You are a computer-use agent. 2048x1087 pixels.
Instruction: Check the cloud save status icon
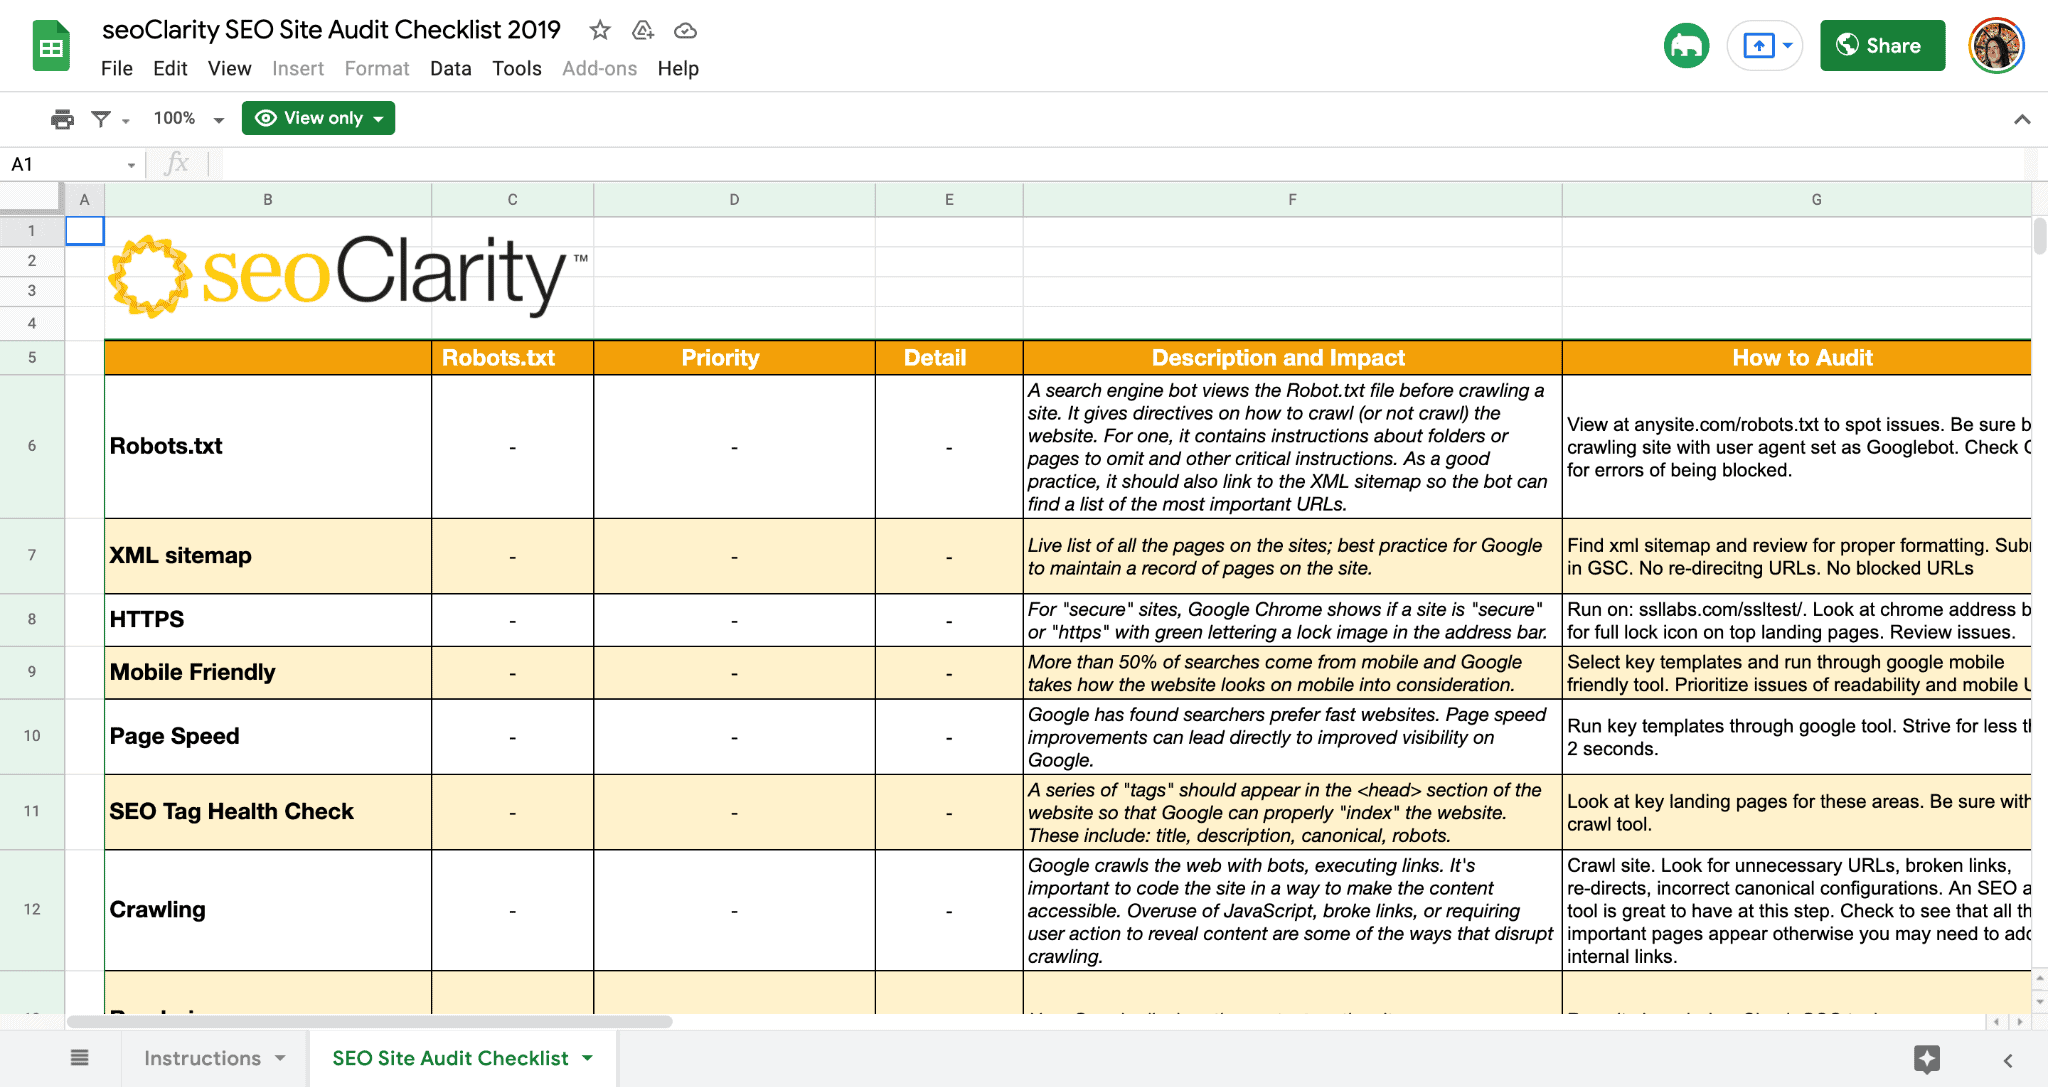(685, 30)
